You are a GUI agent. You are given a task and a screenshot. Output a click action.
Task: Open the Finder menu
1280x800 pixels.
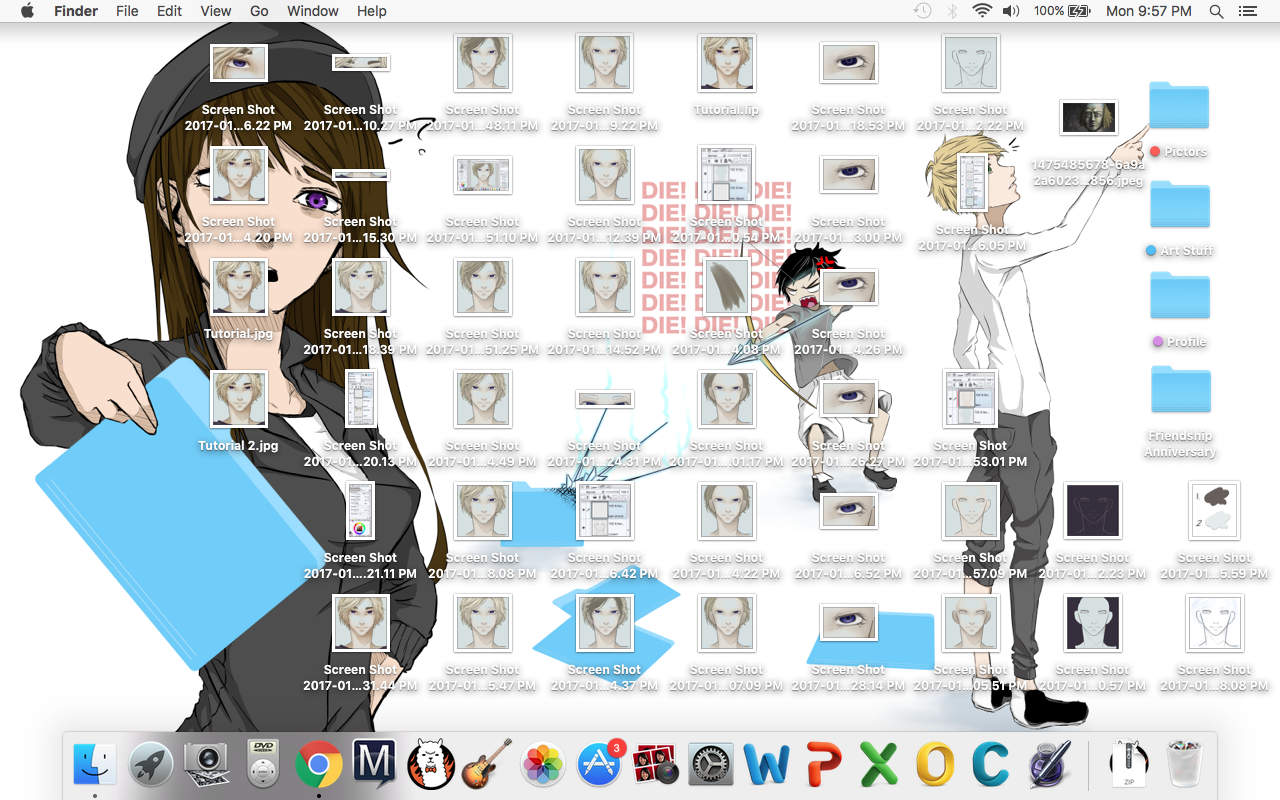(x=76, y=11)
